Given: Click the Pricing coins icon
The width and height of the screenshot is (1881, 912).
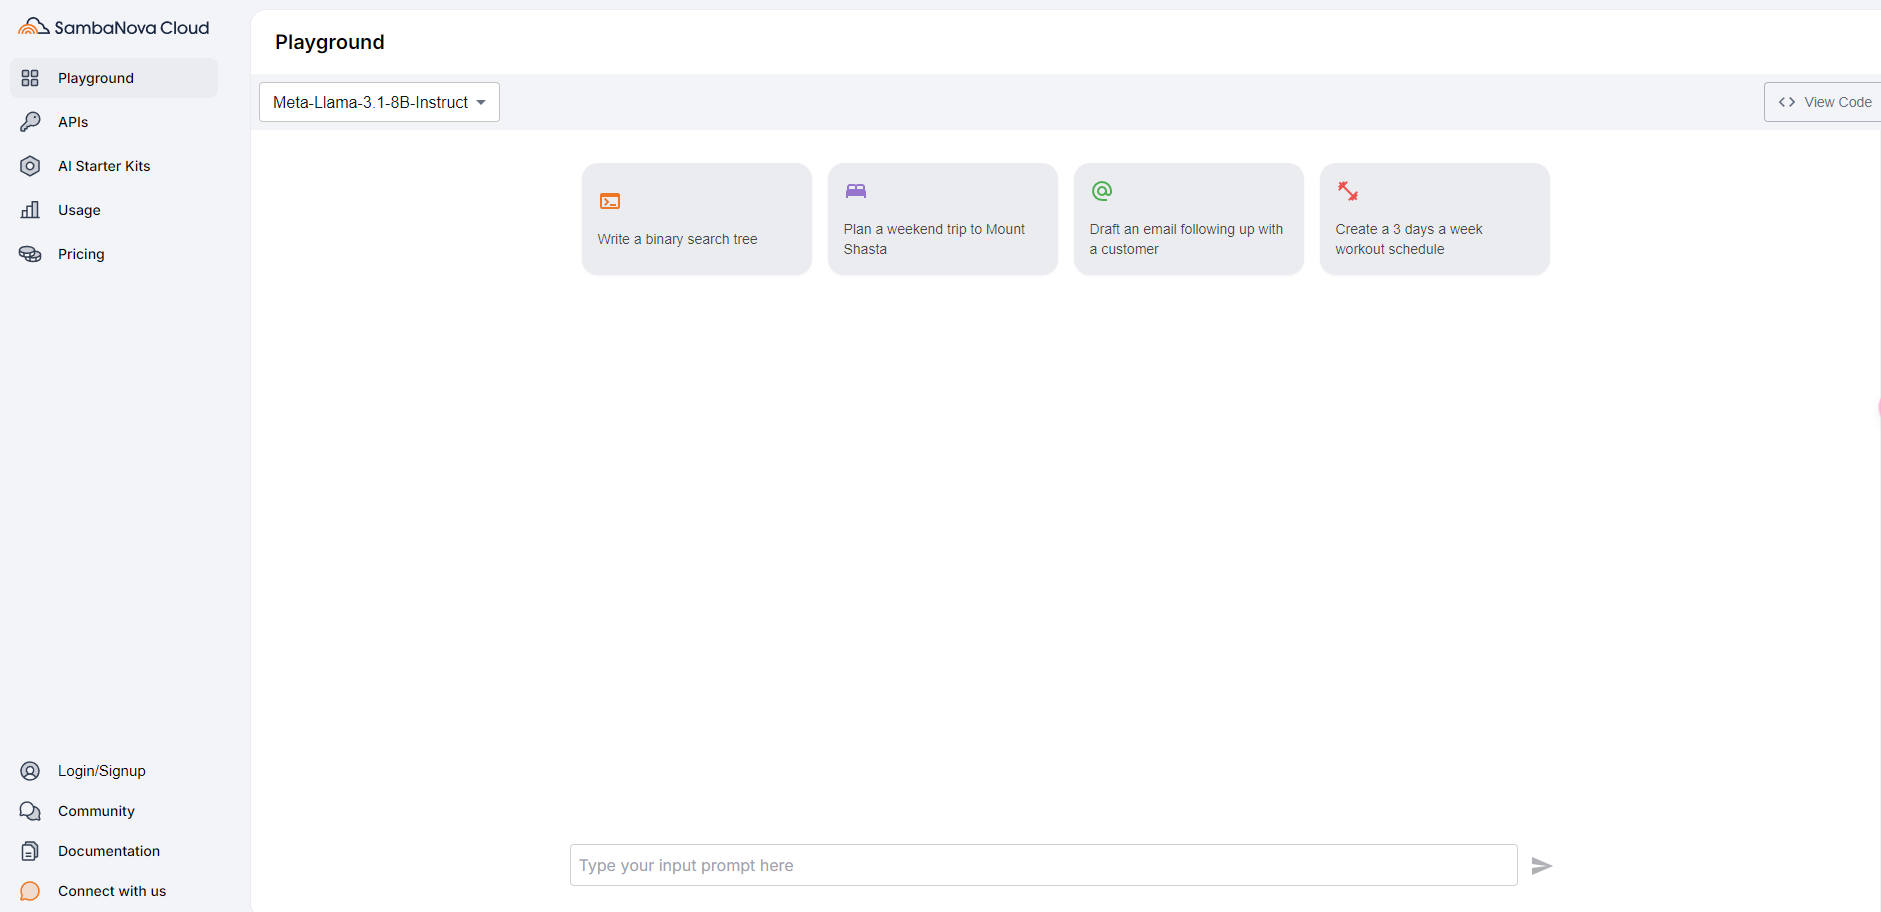Looking at the screenshot, I should 30,254.
